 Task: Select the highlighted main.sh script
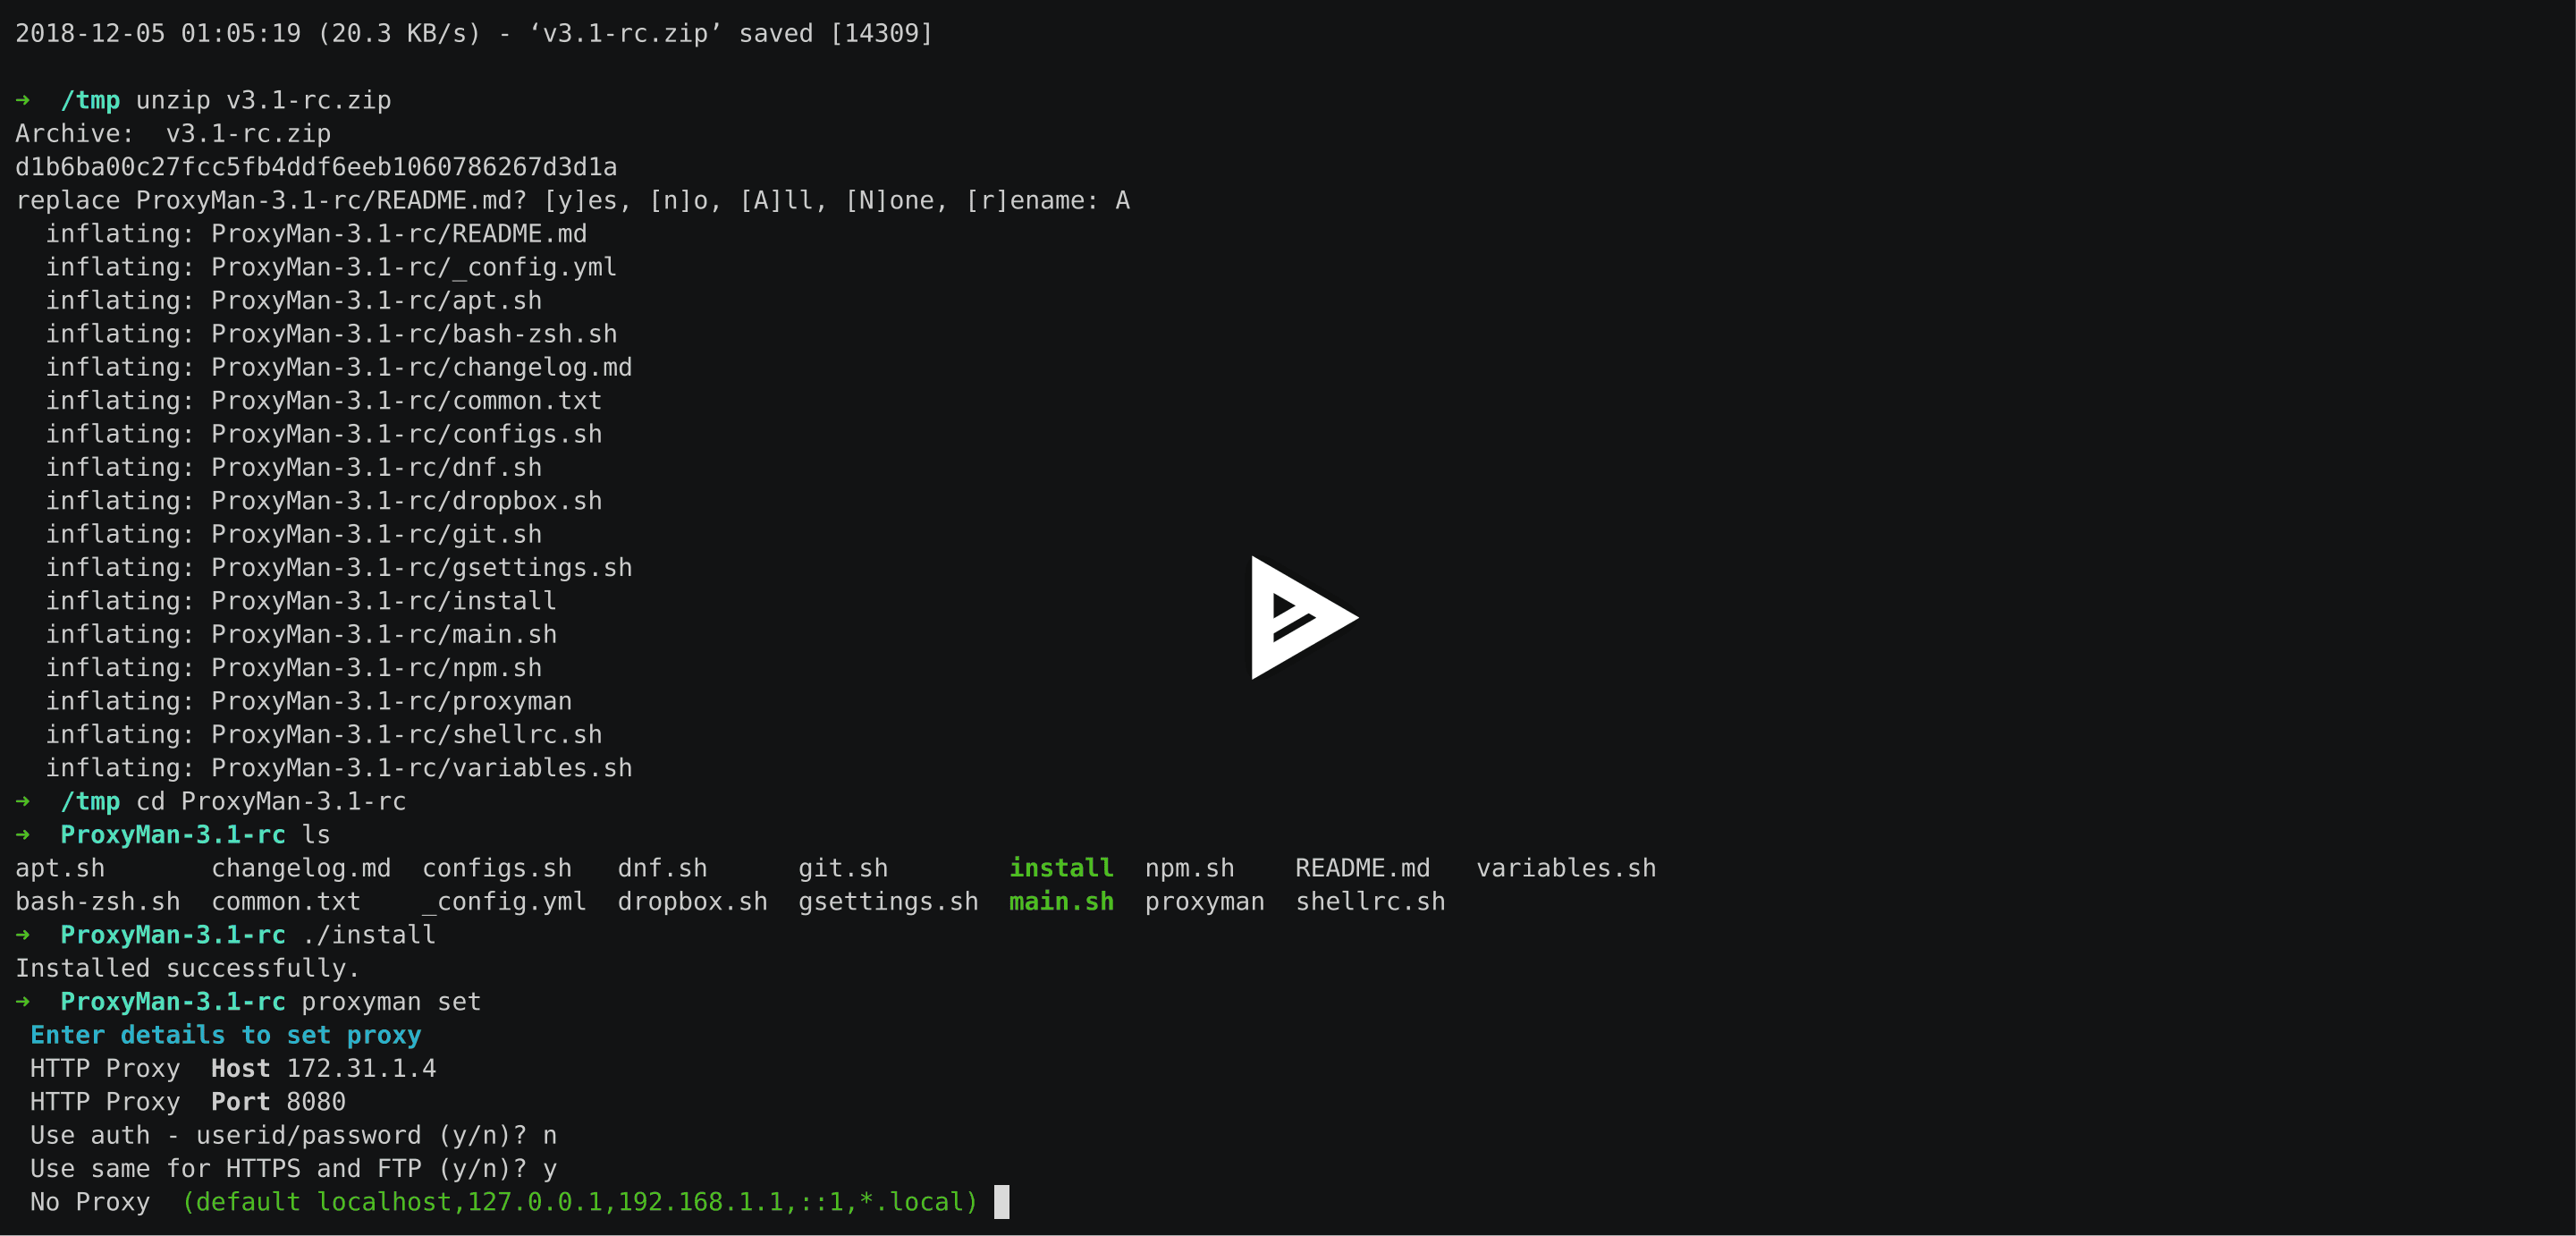click(x=1061, y=901)
